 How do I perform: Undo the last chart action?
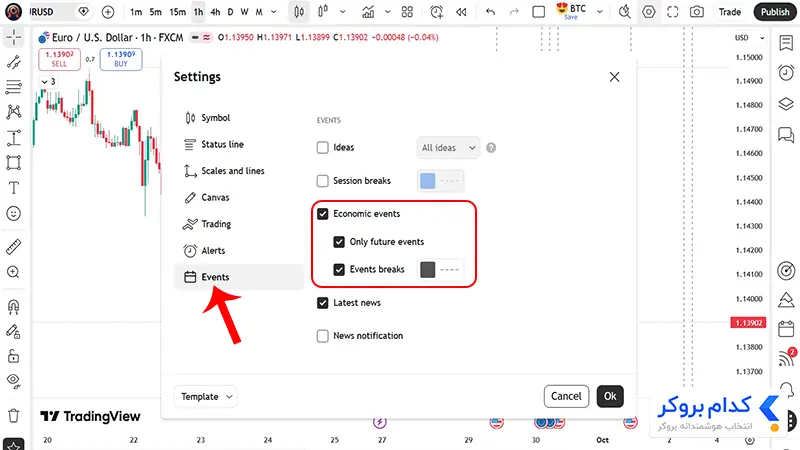[490, 12]
